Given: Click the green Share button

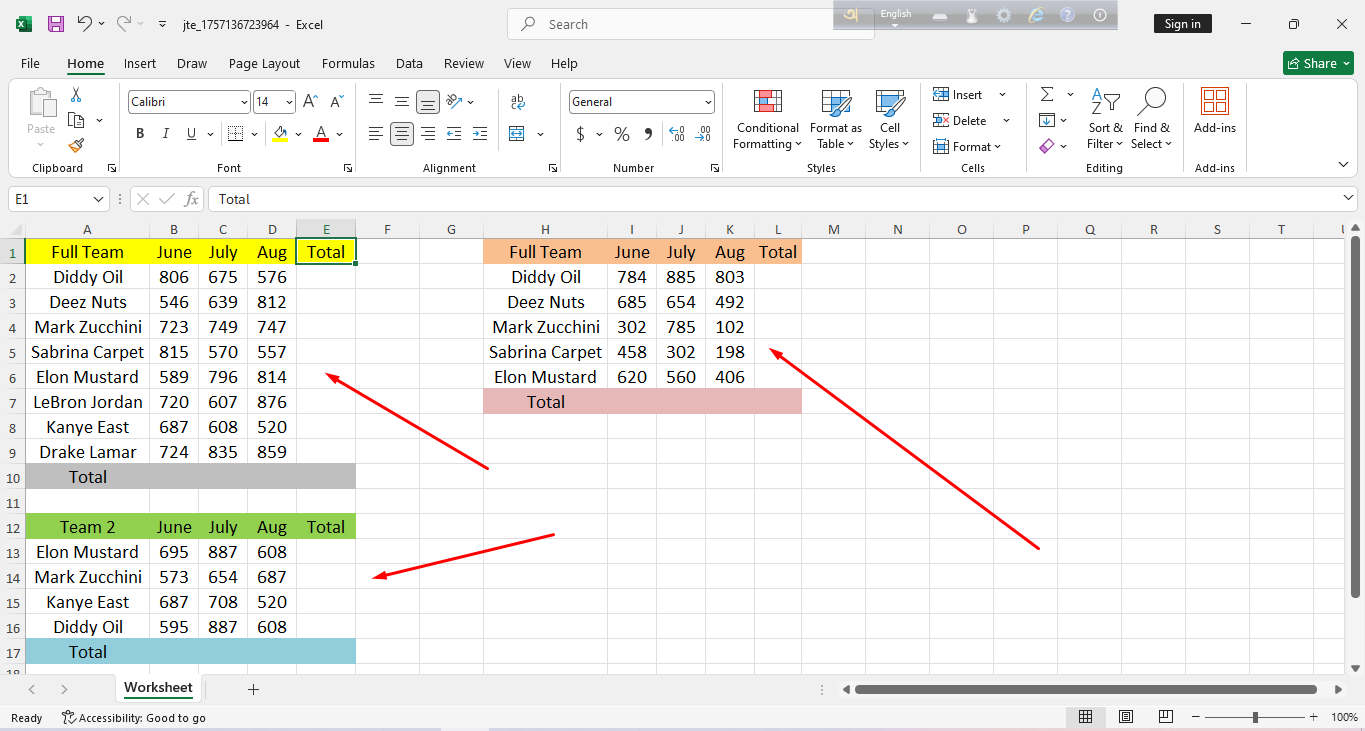Looking at the screenshot, I should tap(1318, 63).
